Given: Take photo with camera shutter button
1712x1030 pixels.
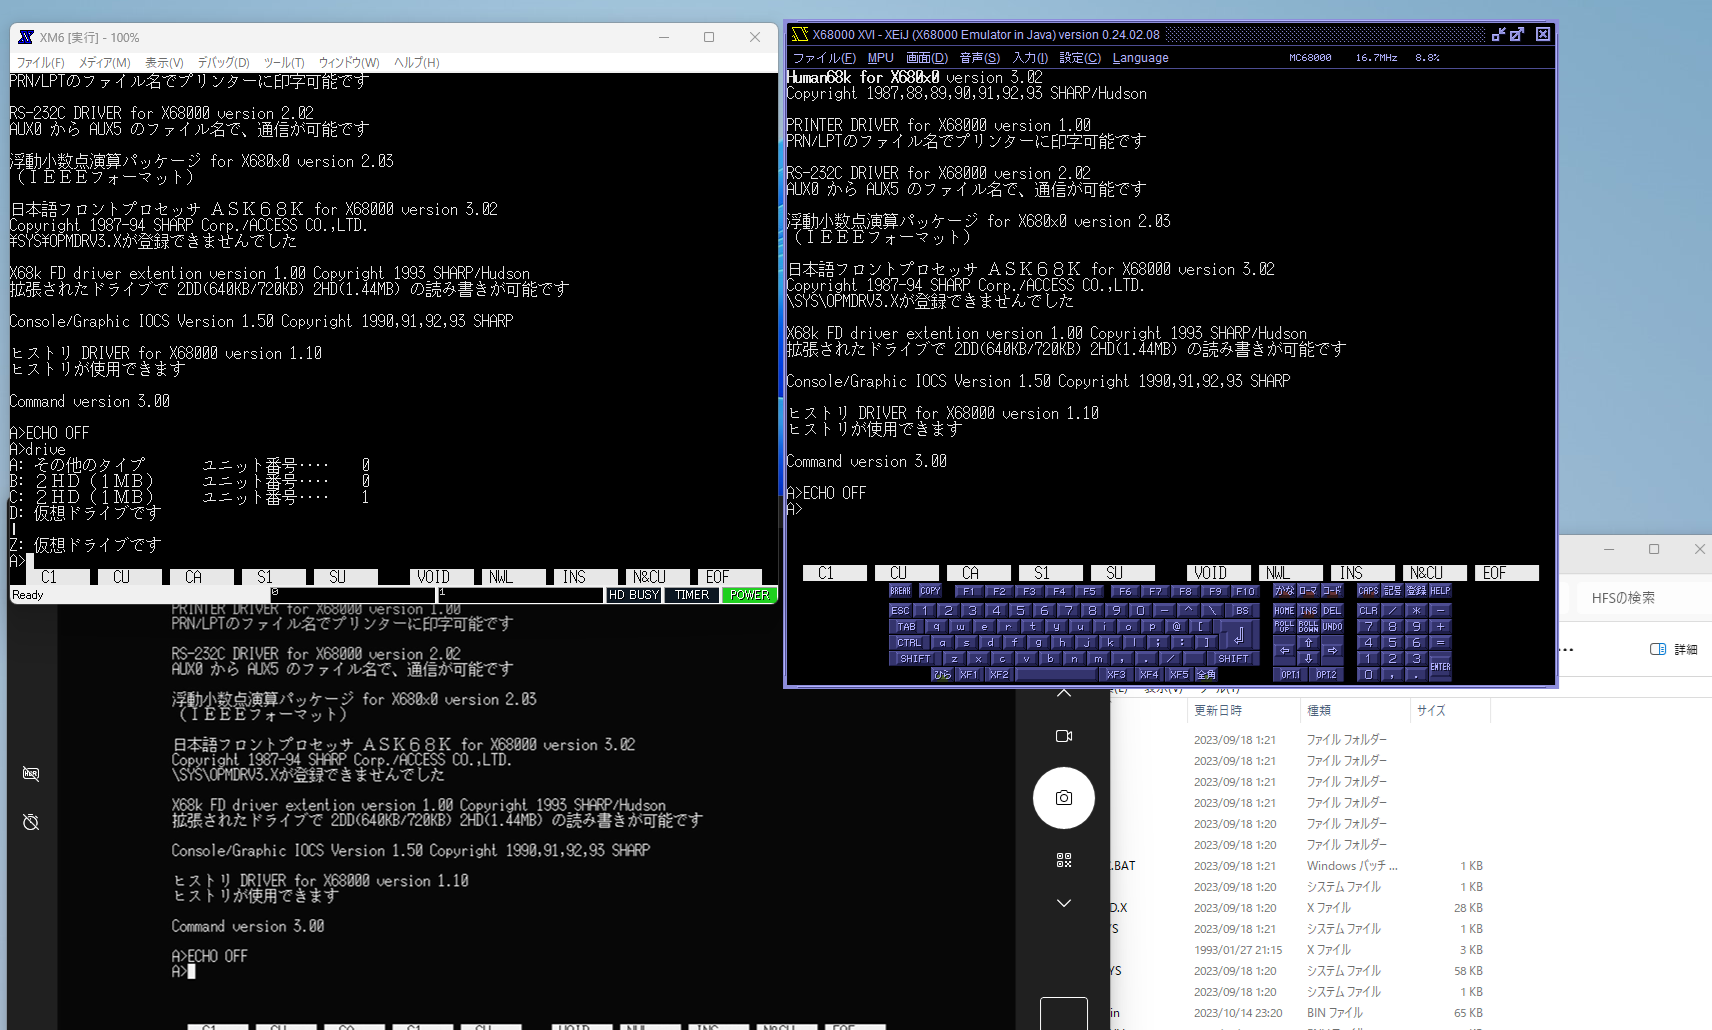Looking at the screenshot, I should (x=1064, y=798).
